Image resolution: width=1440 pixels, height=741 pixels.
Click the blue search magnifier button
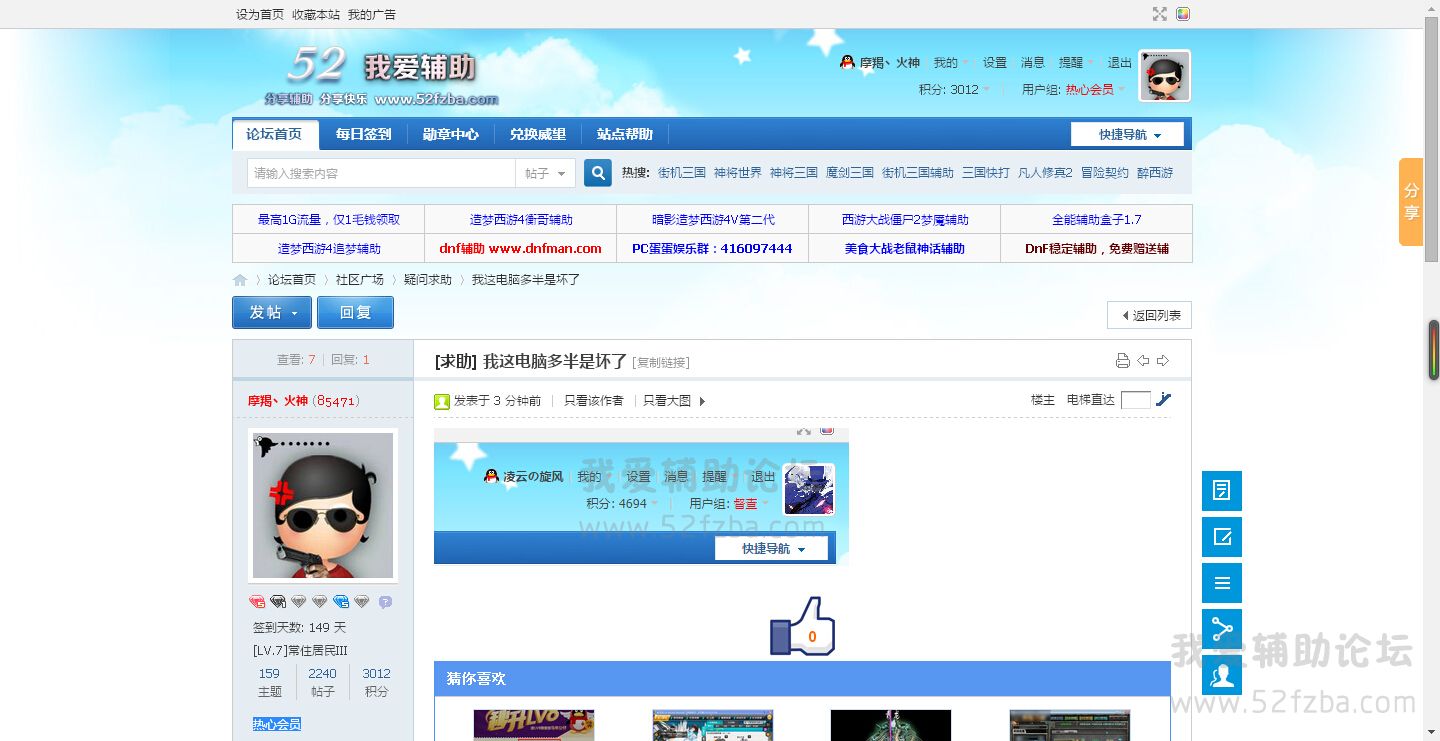point(598,173)
